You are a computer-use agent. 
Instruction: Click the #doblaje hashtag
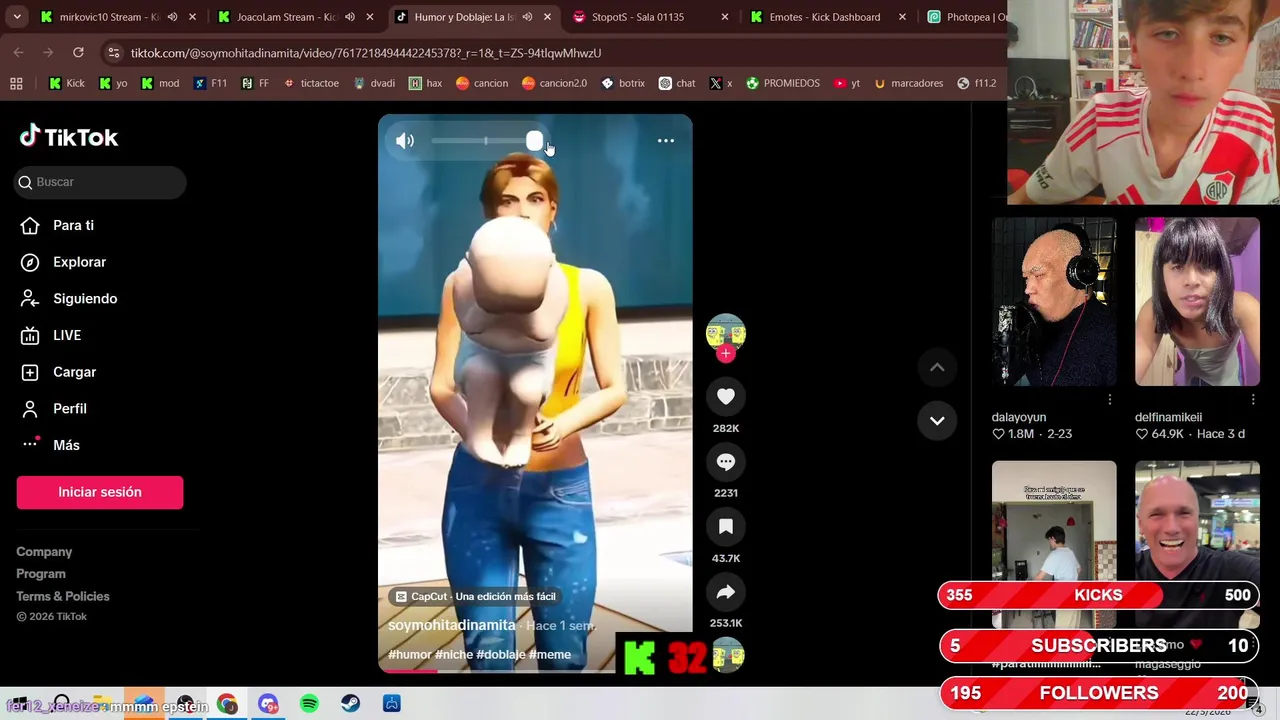pyautogui.click(x=500, y=655)
